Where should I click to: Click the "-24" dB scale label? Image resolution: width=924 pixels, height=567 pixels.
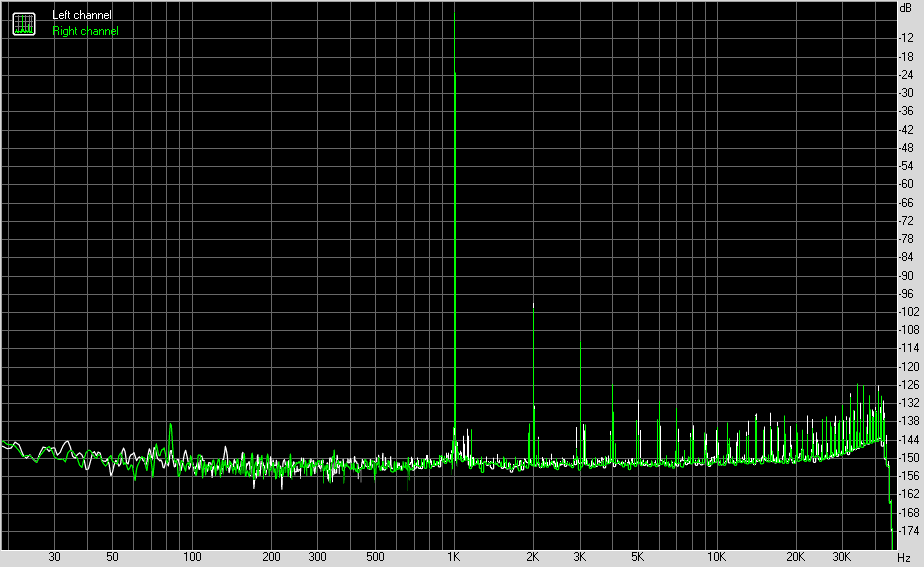pos(906,75)
